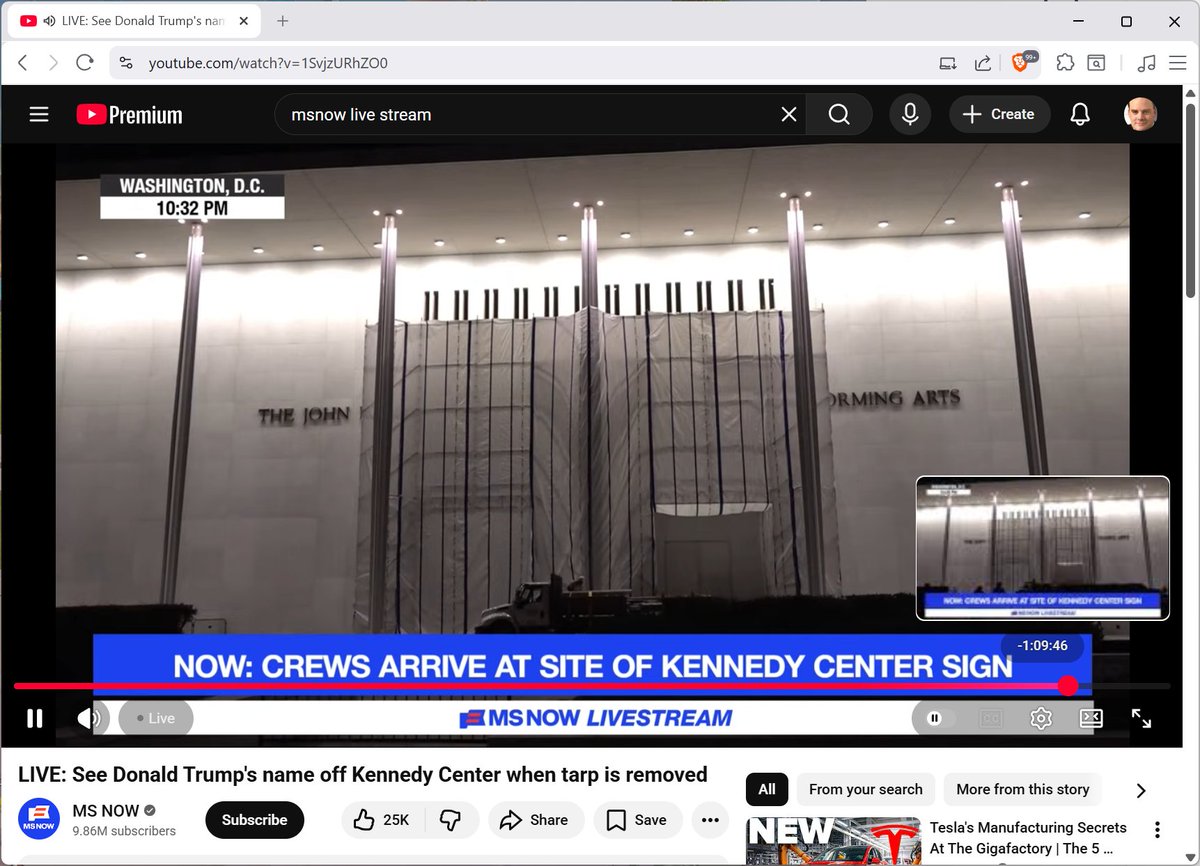Open options menu for Tesla video
Viewport: 1200px width, 866px height.
click(1157, 830)
